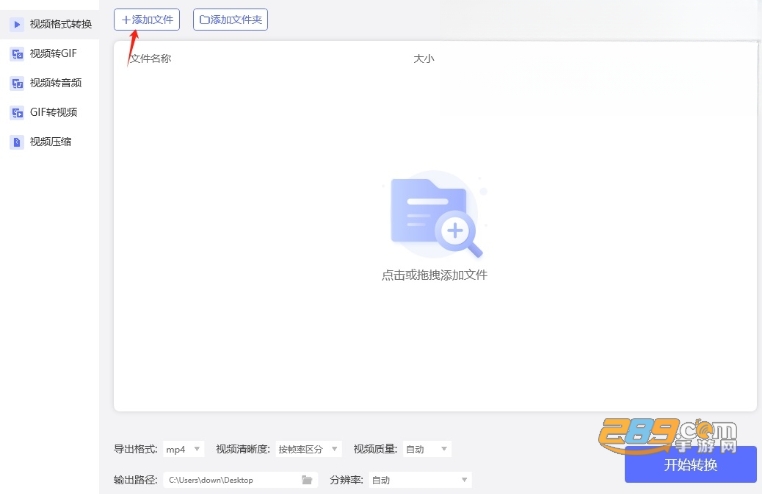
Task: Click the 分辨率 label
Action: (346, 480)
